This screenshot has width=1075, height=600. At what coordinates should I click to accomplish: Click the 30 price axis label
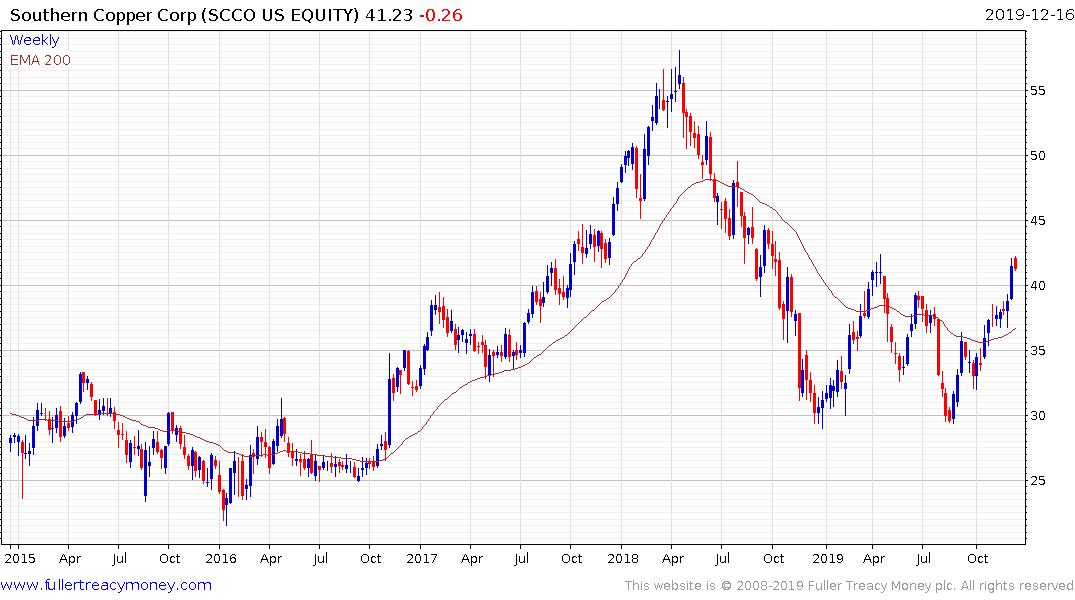pyautogui.click(x=1038, y=416)
